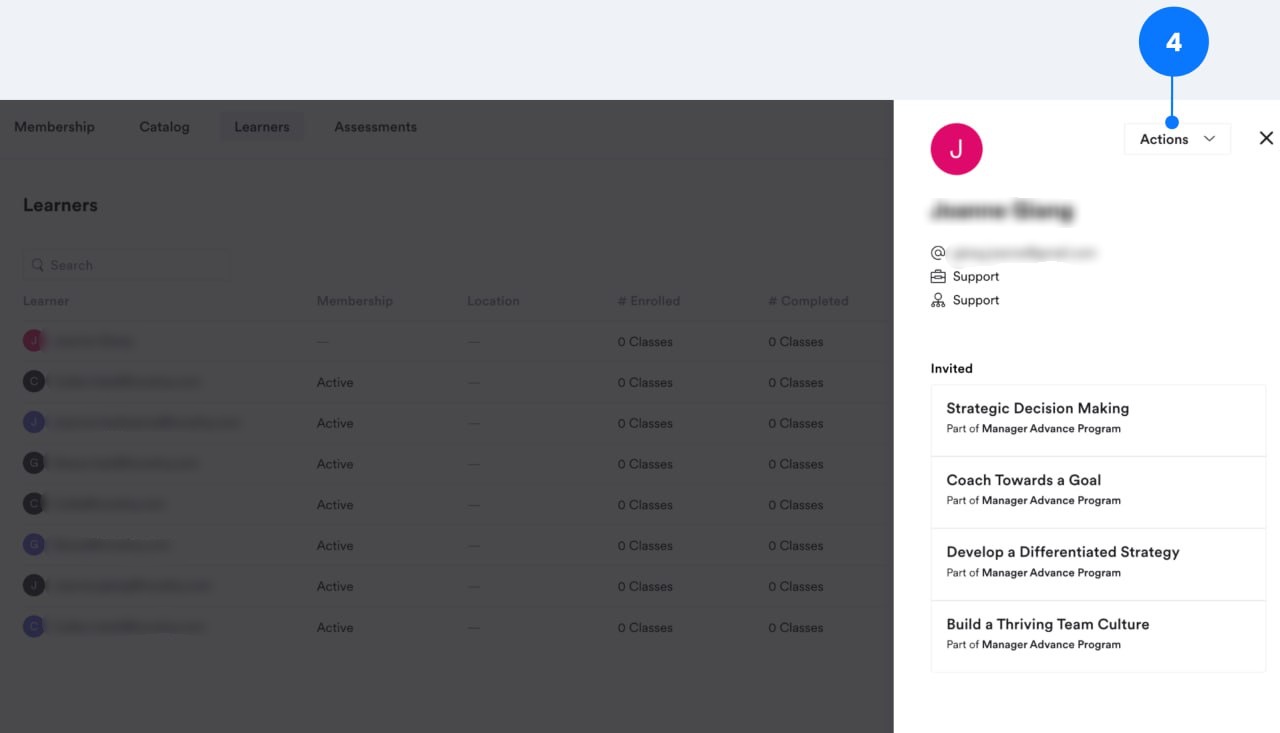Select the first learner's red avatar in the table
The width and height of the screenshot is (1280, 733).
(x=33, y=340)
